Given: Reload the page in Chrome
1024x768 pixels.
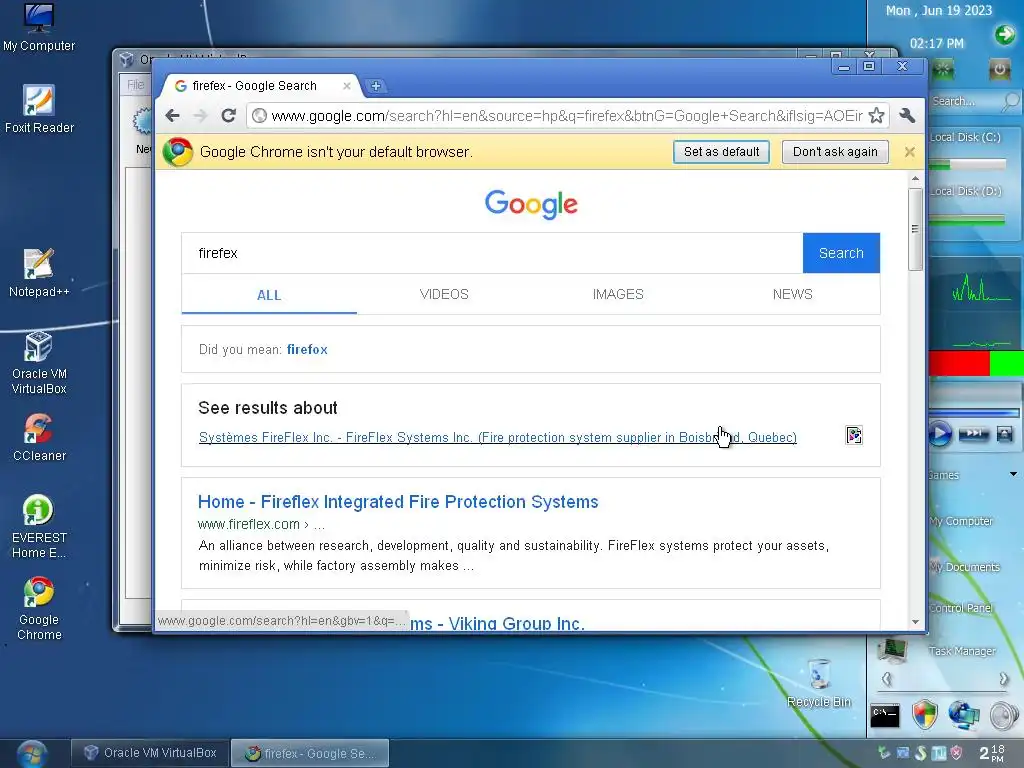Looking at the screenshot, I should point(228,116).
